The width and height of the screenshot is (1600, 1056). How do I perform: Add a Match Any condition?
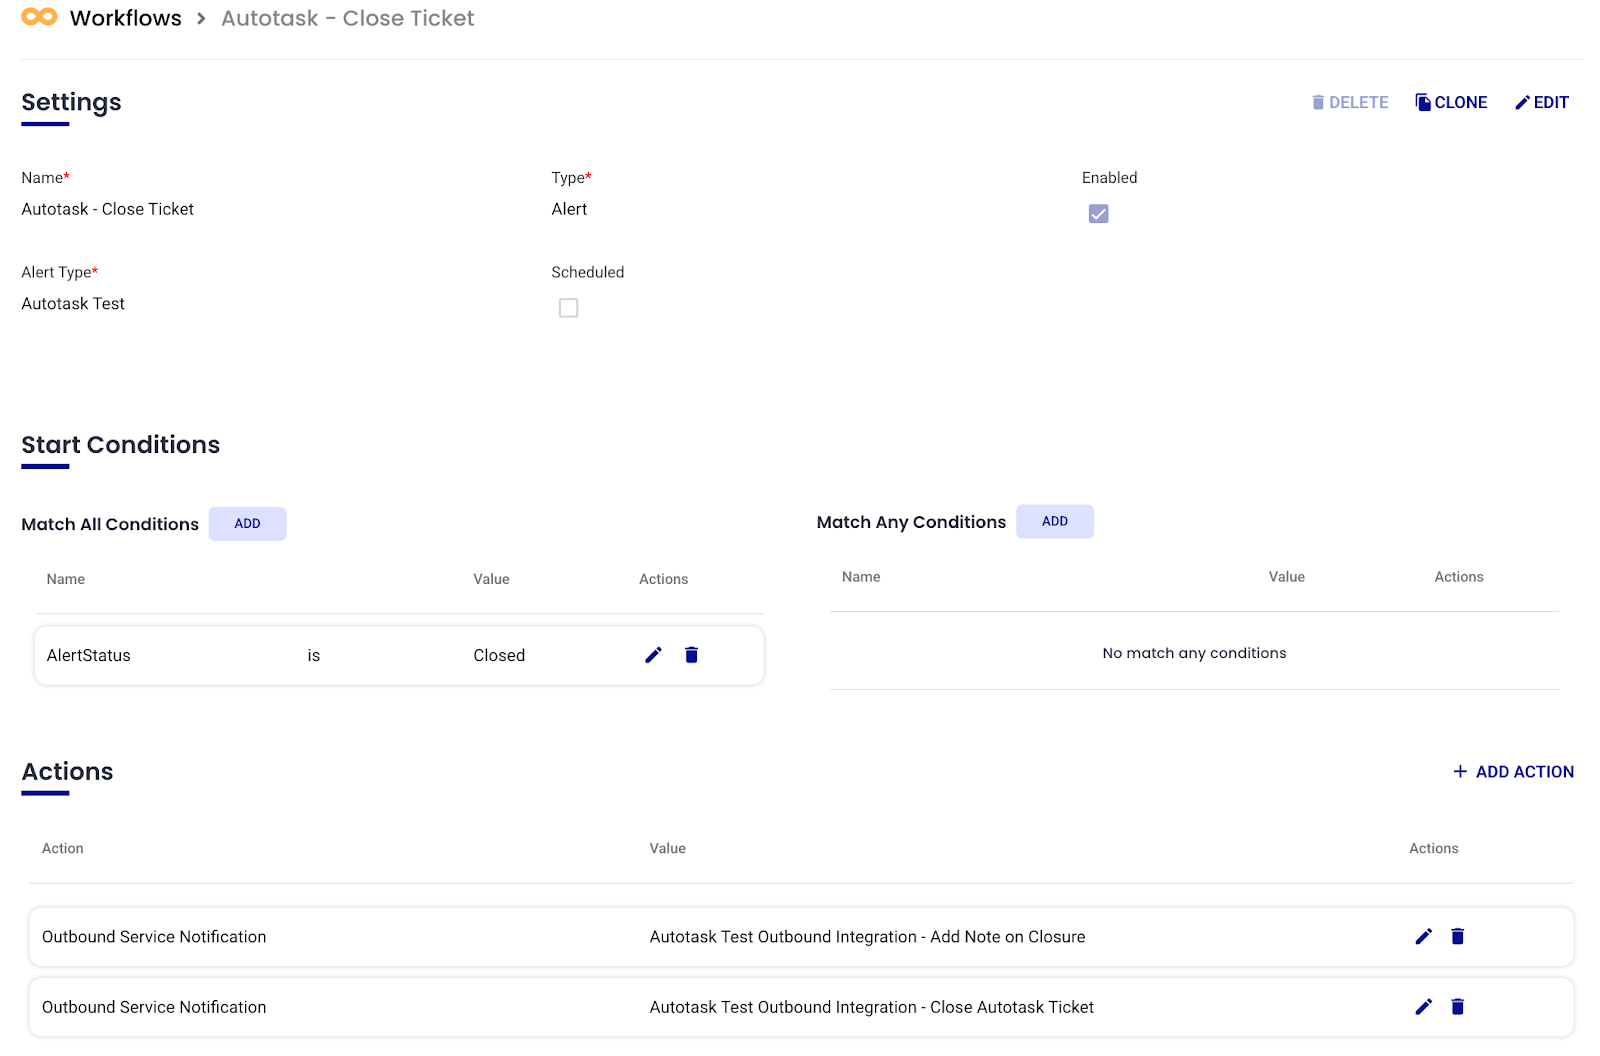click(1054, 522)
